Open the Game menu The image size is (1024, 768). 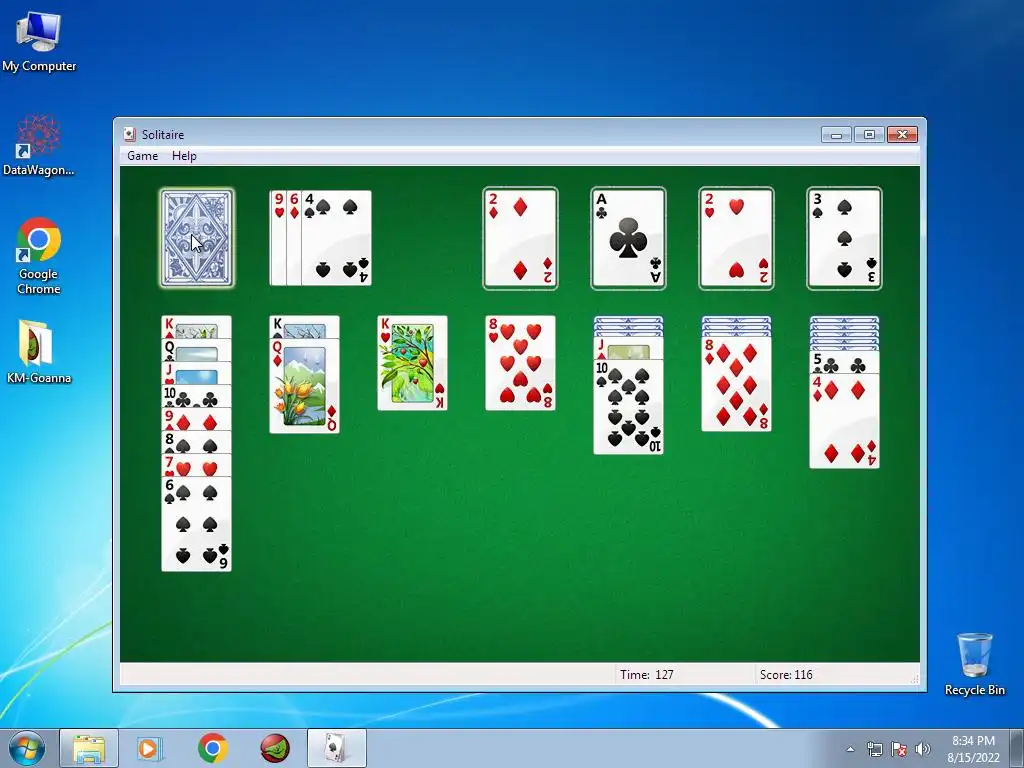coord(142,155)
